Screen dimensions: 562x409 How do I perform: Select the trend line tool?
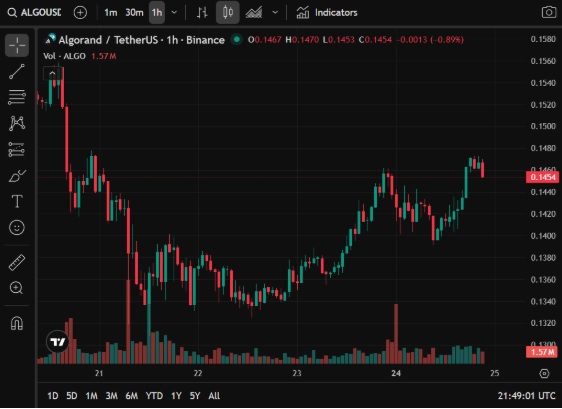(x=17, y=72)
